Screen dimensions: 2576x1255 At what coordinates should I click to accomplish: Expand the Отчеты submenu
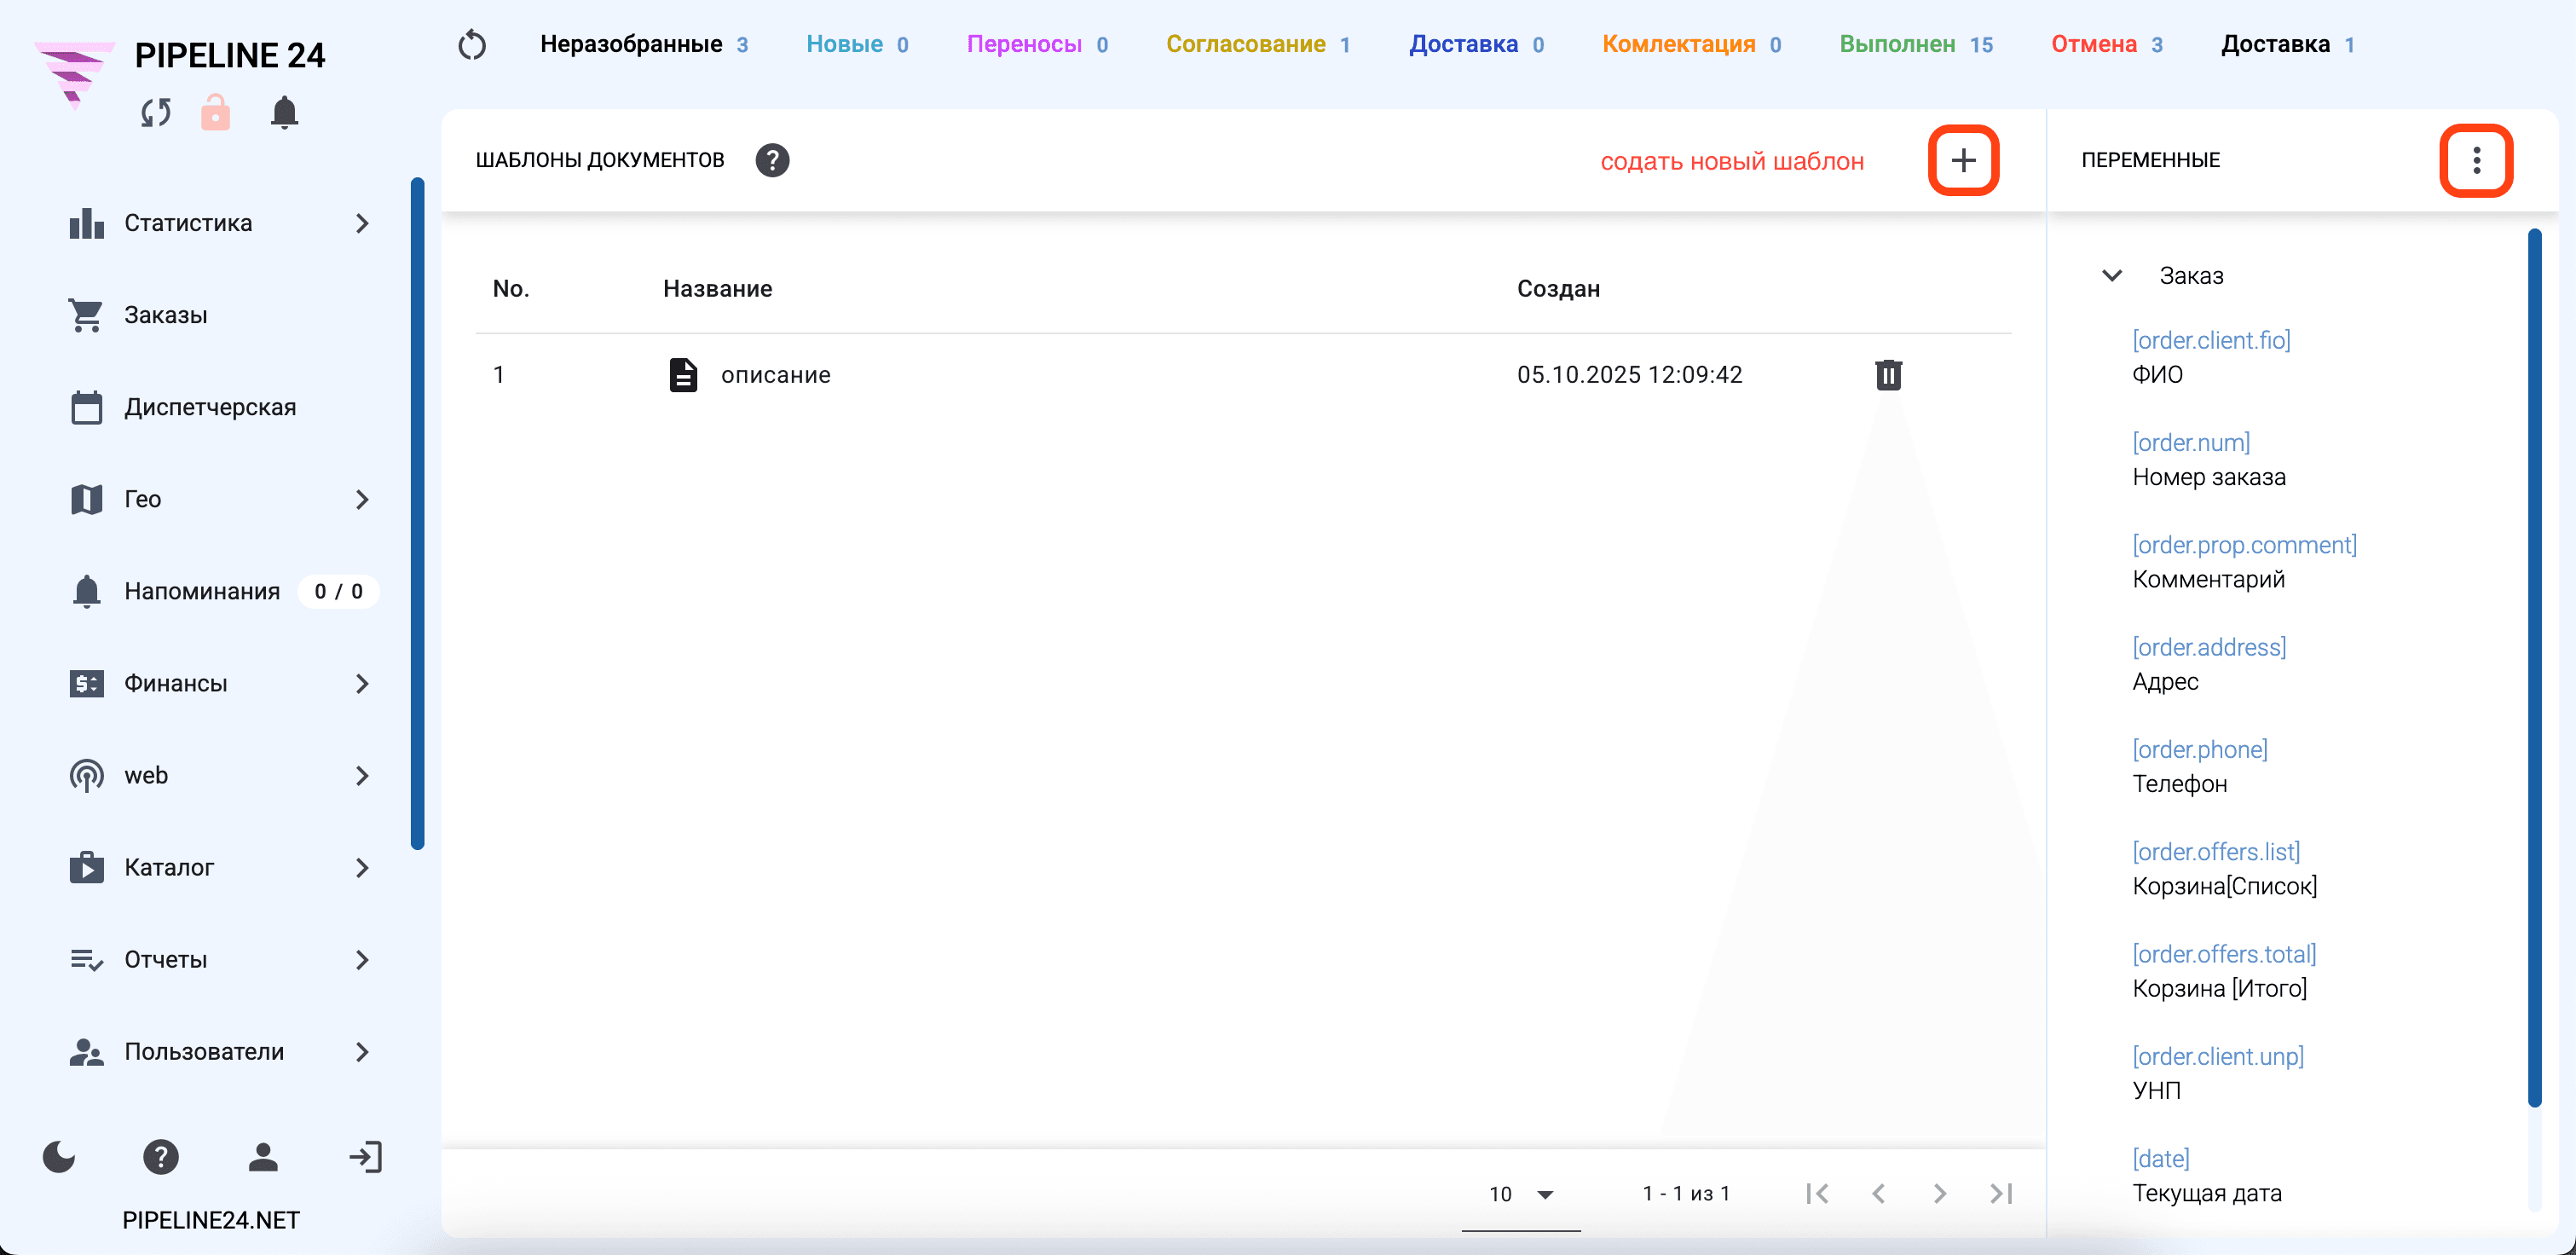click(219, 959)
